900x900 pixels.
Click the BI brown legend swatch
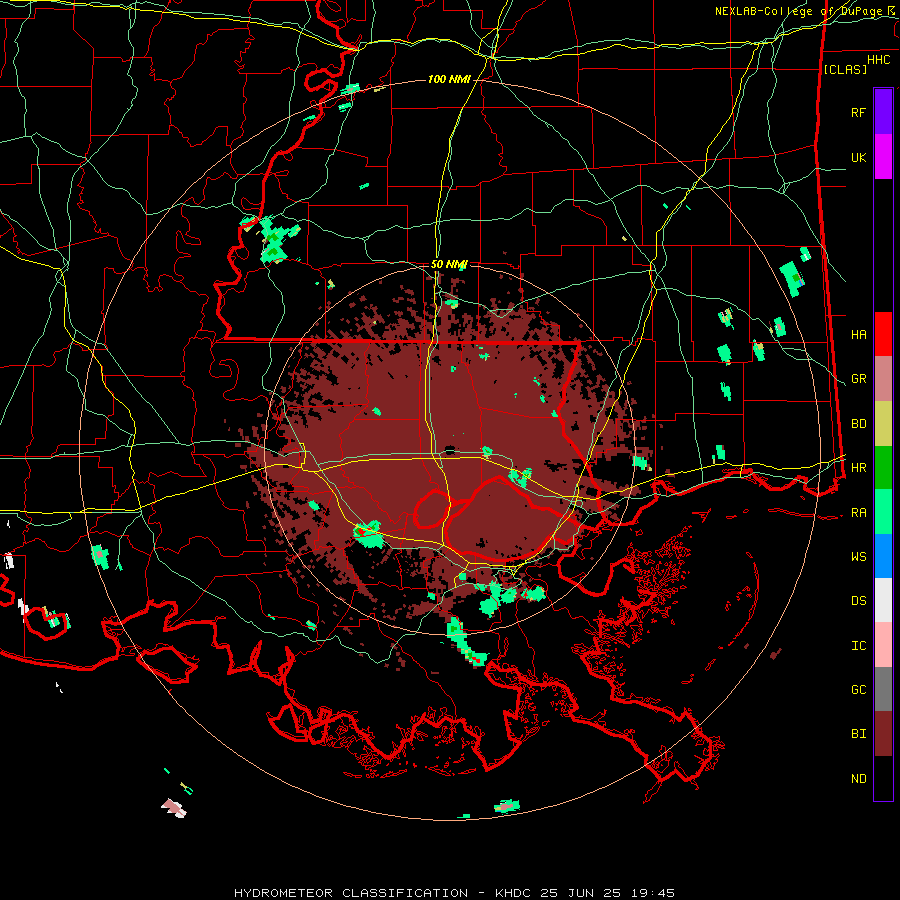tap(883, 734)
